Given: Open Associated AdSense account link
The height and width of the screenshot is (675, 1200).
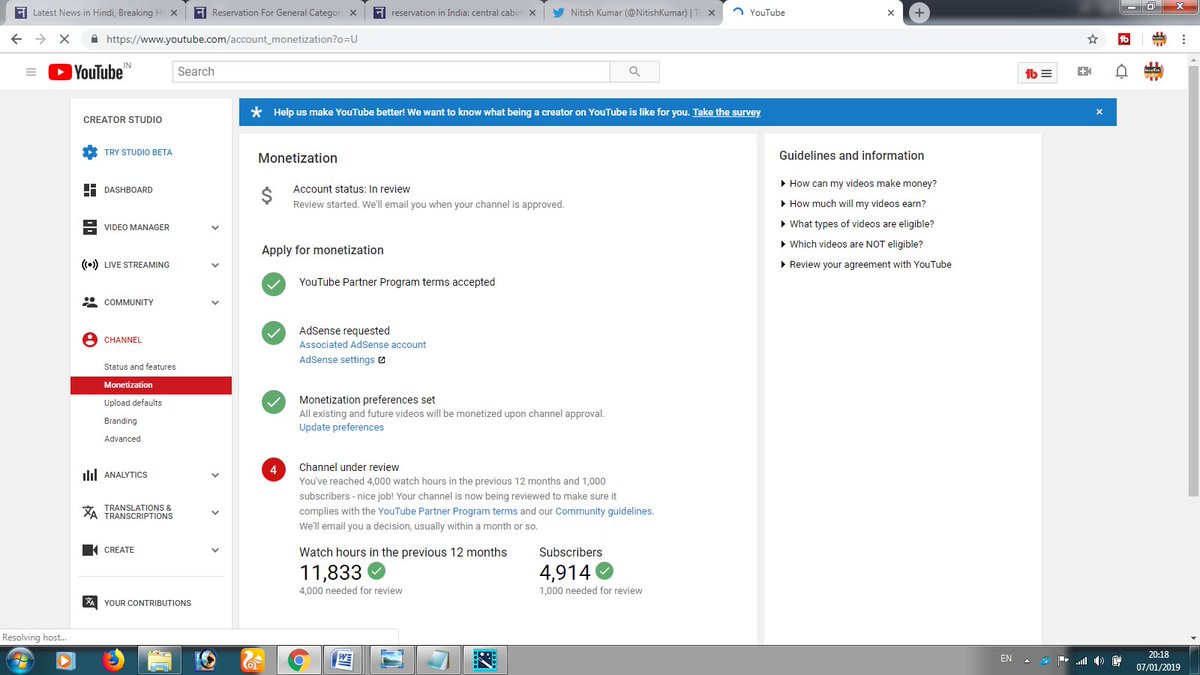Looking at the screenshot, I should pyautogui.click(x=362, y=345).
